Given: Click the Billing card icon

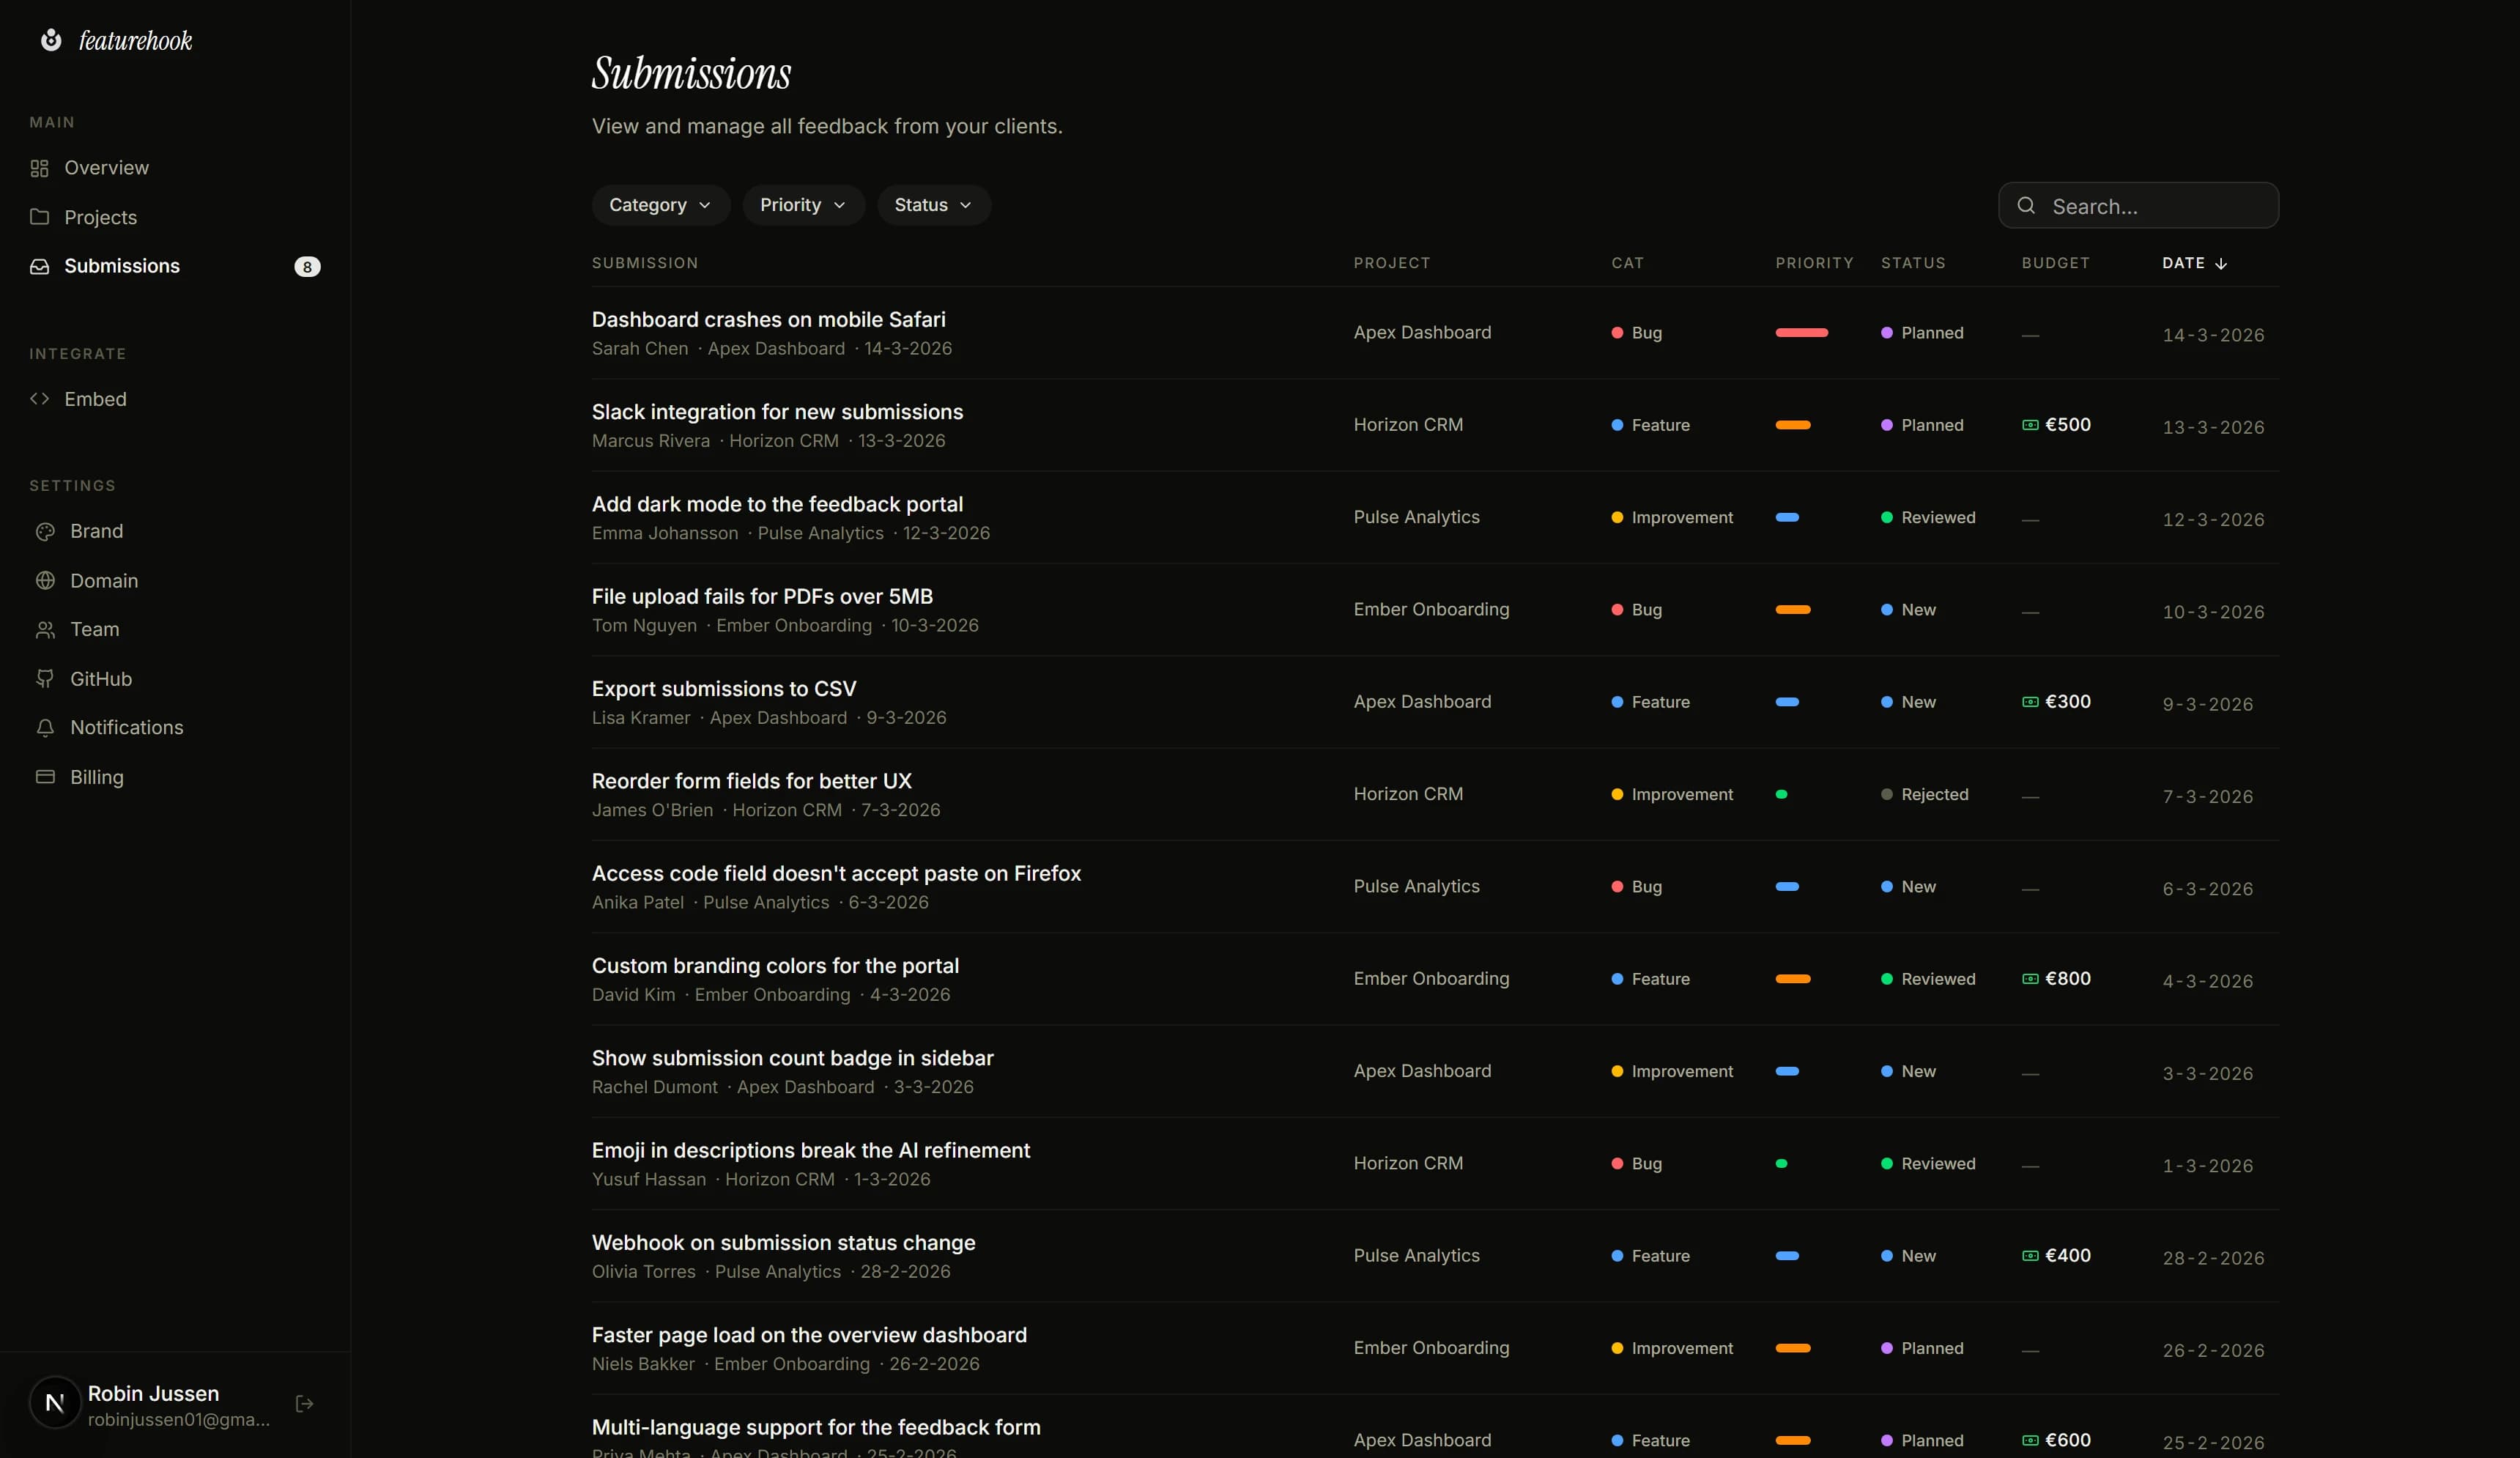Looking at the screenshot, I should coord(46,777).
